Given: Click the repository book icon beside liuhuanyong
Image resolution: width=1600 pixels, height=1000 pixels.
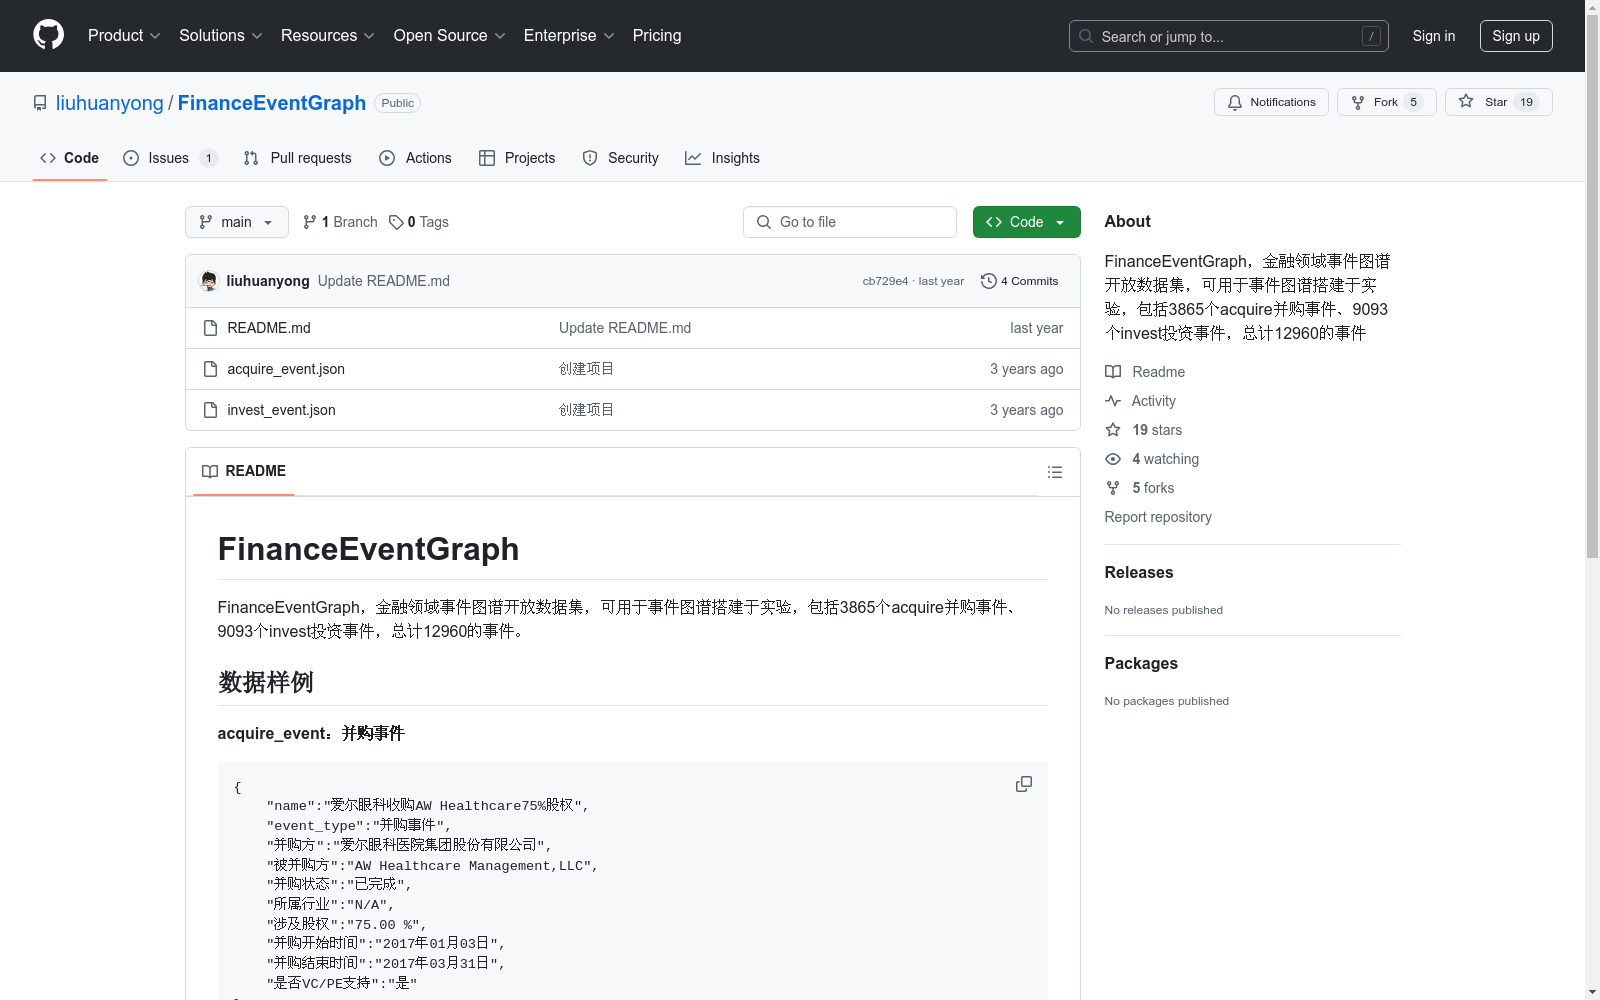Looking at the screenshot, I should [40, 103].
